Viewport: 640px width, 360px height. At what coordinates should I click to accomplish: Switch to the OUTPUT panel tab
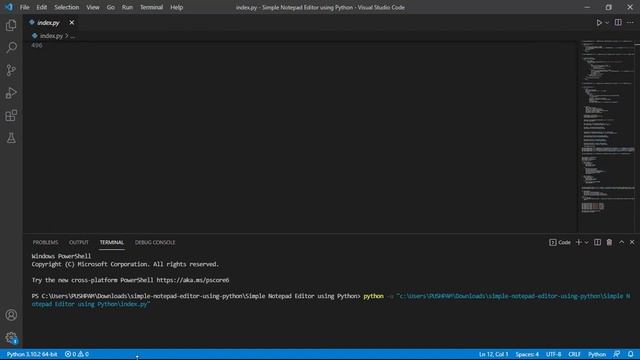tap(79, 242)
